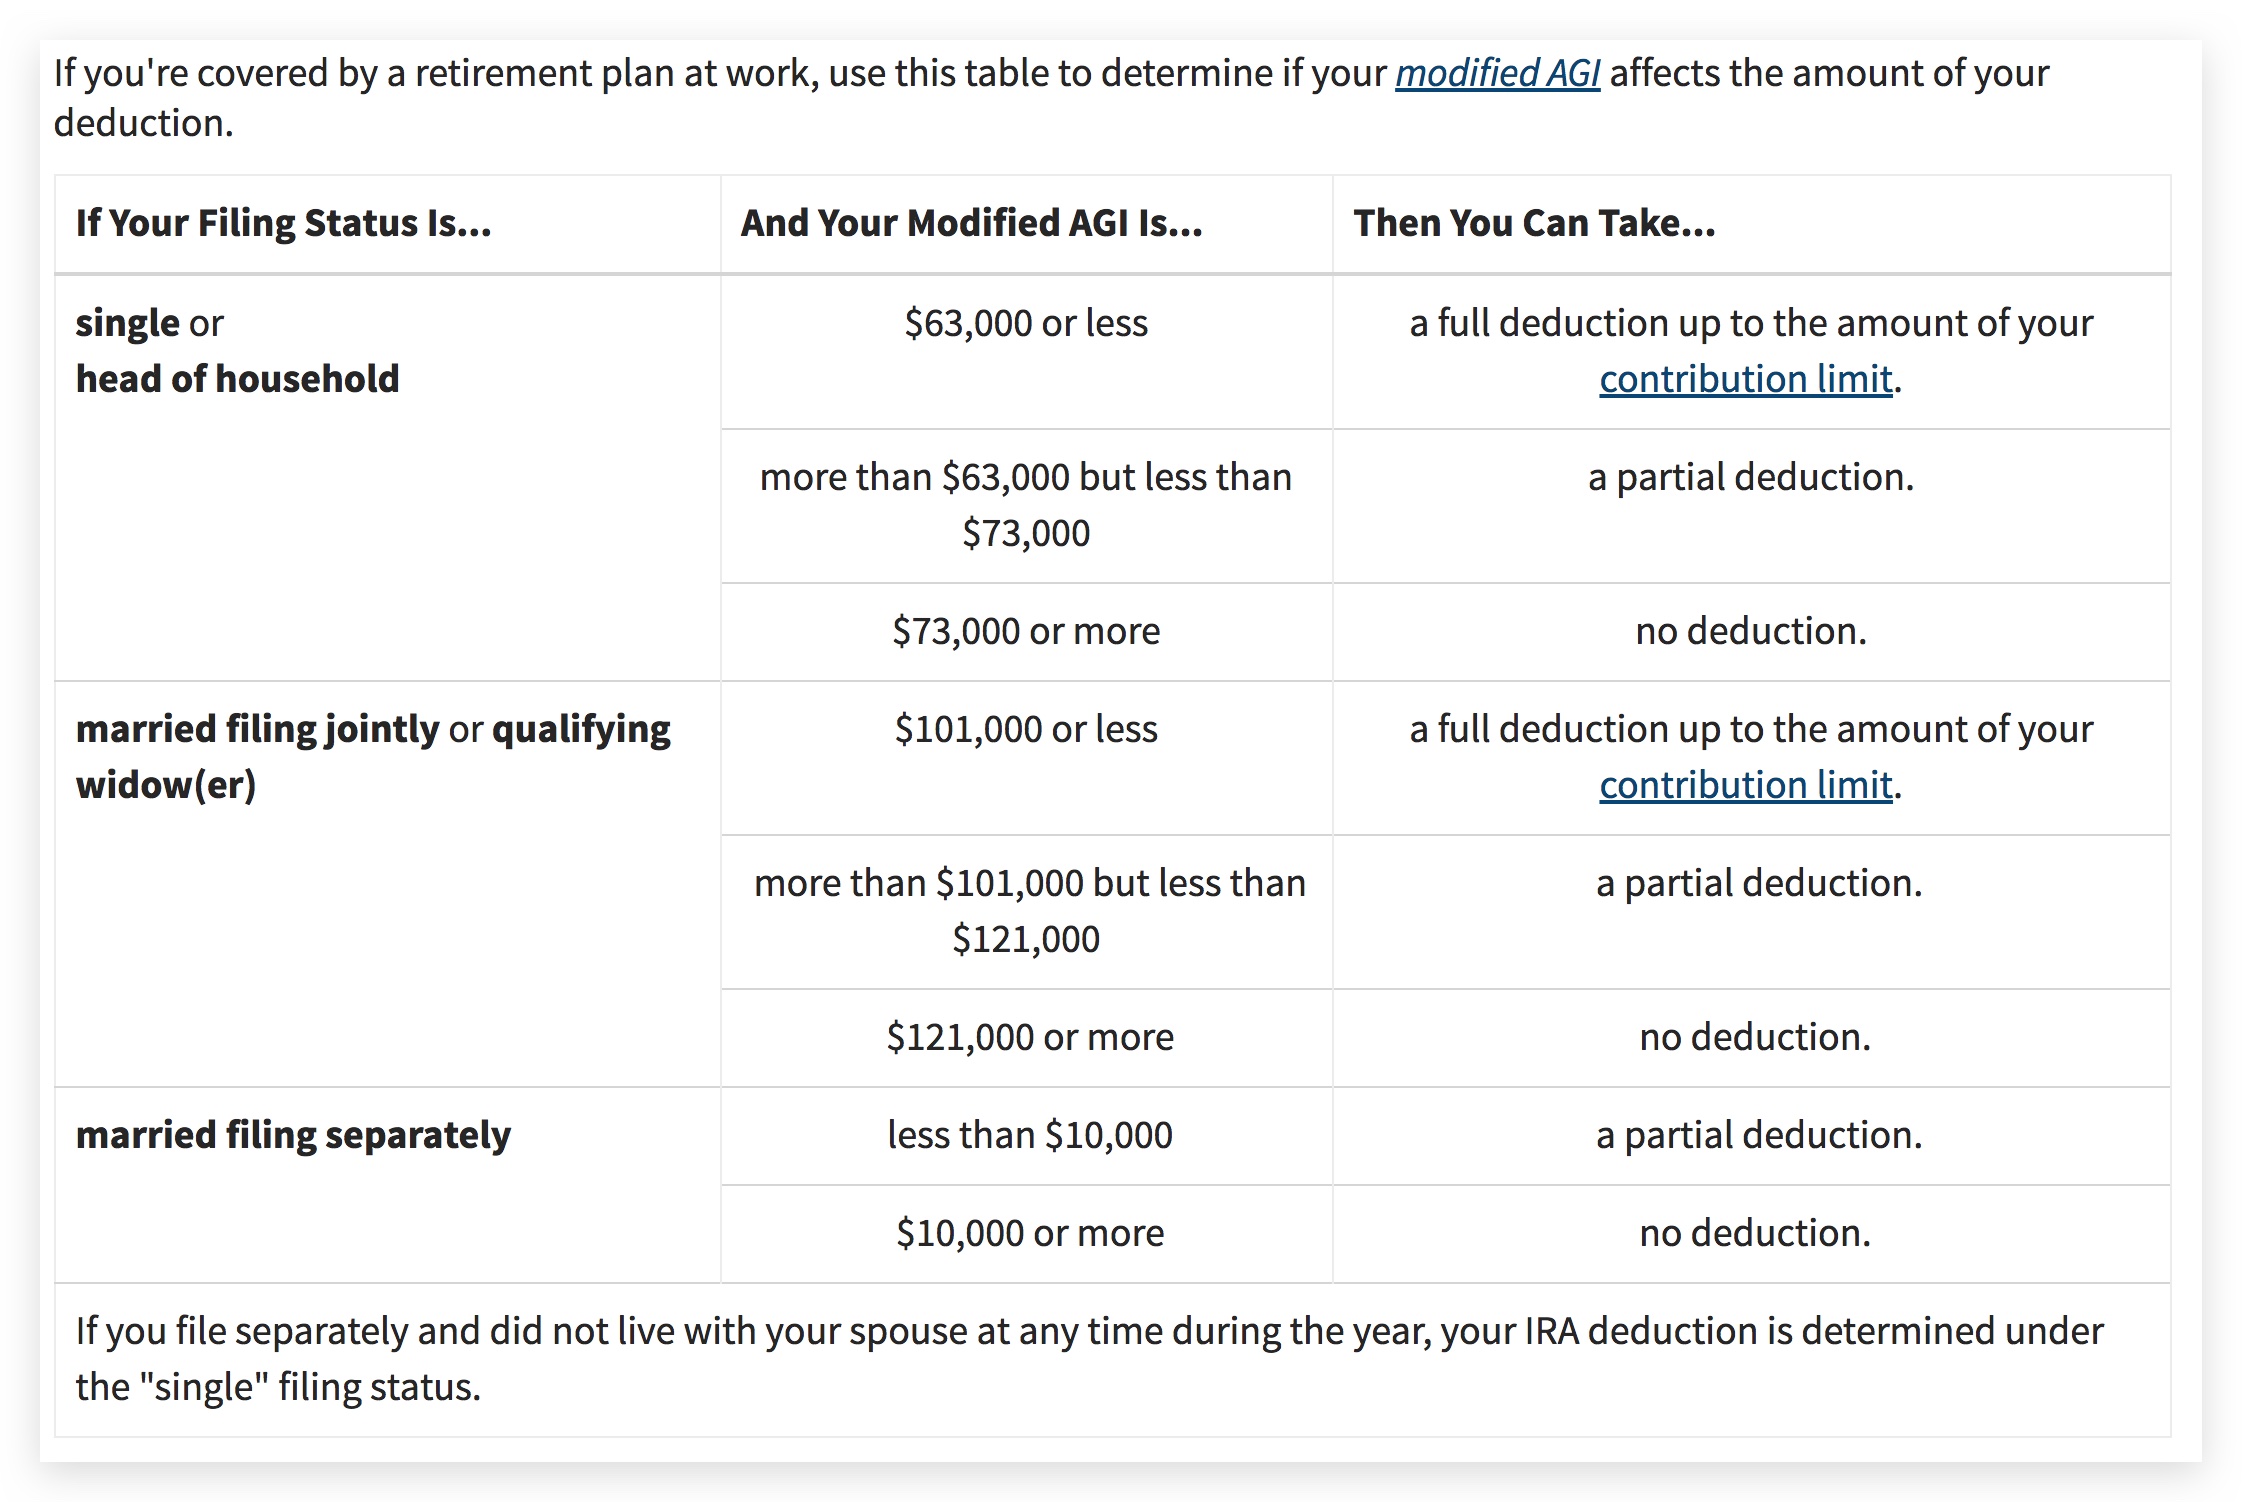The image size is (2242, 1502).
Task: Click the "less than $10,000" cell
Action: tap(1029, 1135)
